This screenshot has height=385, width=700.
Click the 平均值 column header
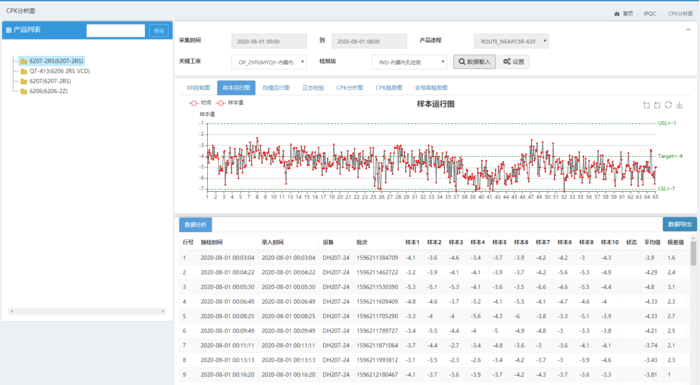click(x=652, y=243)
